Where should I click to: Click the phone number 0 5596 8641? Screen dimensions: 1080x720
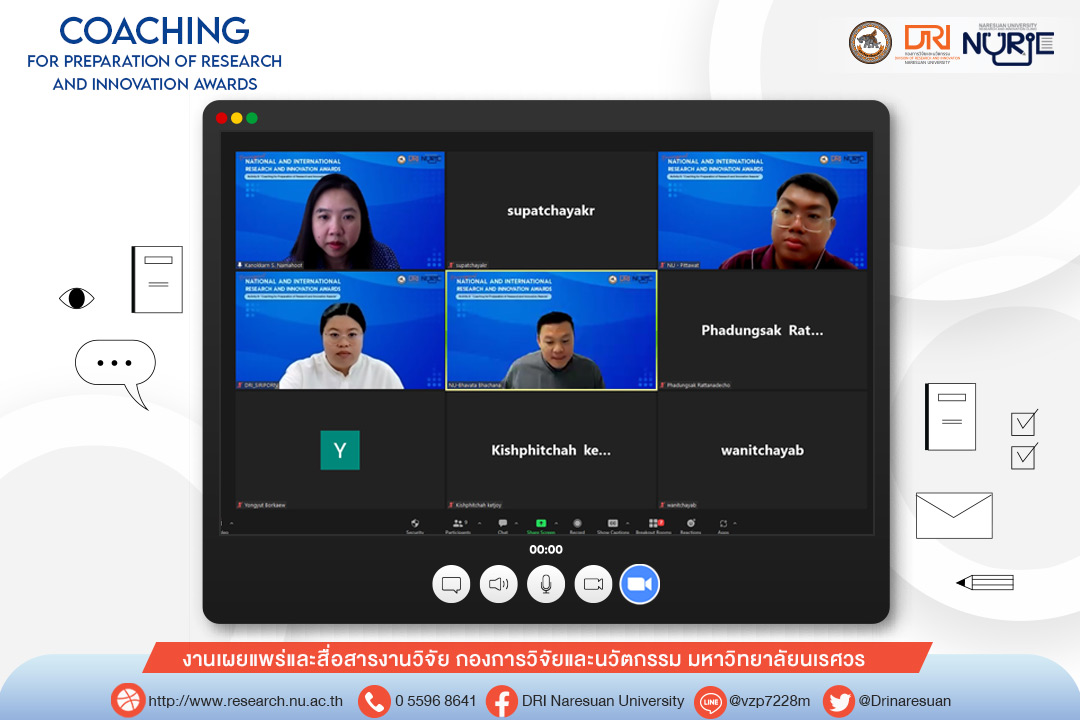[435, 701]
